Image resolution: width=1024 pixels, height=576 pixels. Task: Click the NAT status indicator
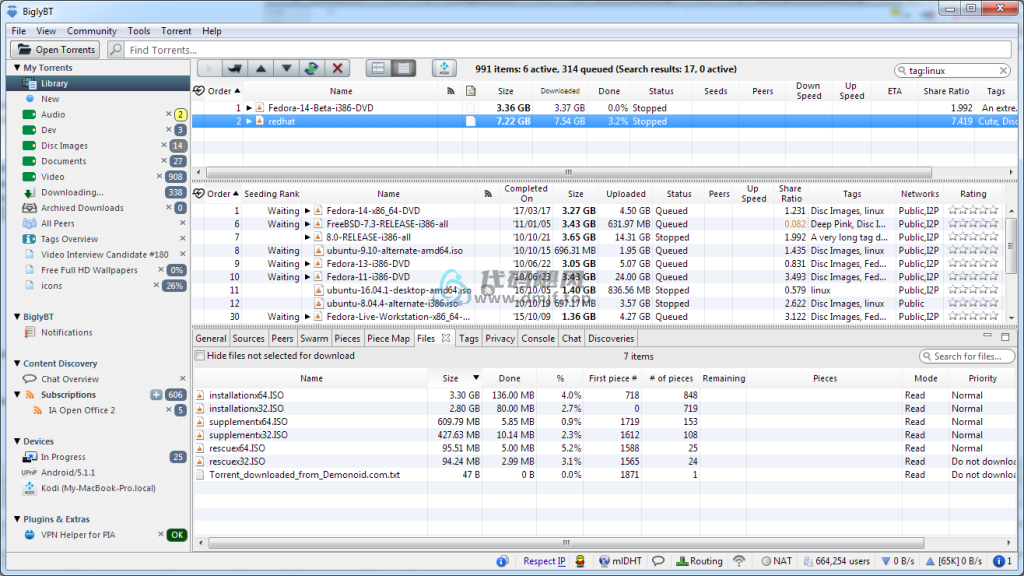pos(776,561)
